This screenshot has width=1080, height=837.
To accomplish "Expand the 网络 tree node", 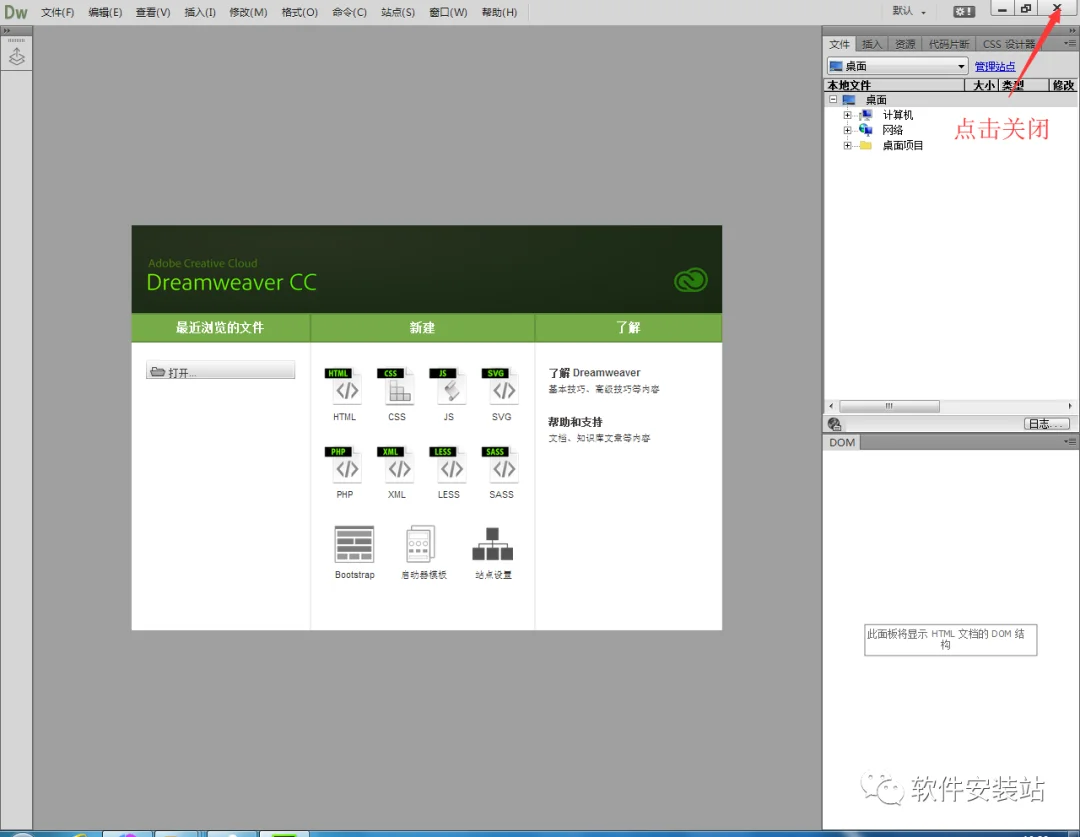I will coord(848,130).
